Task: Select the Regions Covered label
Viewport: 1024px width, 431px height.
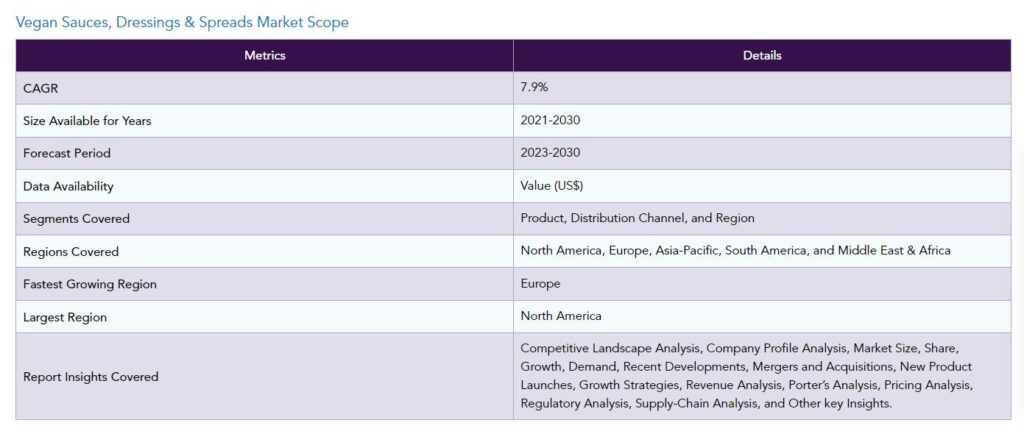Action: [x=71, y=251]
